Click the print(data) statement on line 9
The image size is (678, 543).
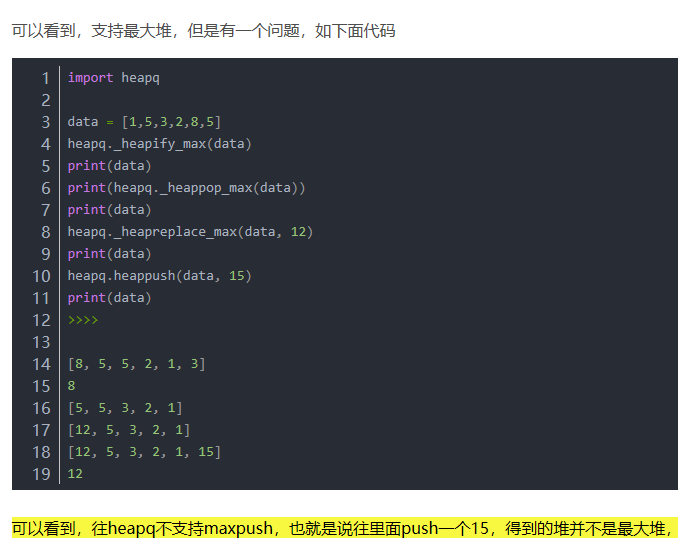click(109, 254)
